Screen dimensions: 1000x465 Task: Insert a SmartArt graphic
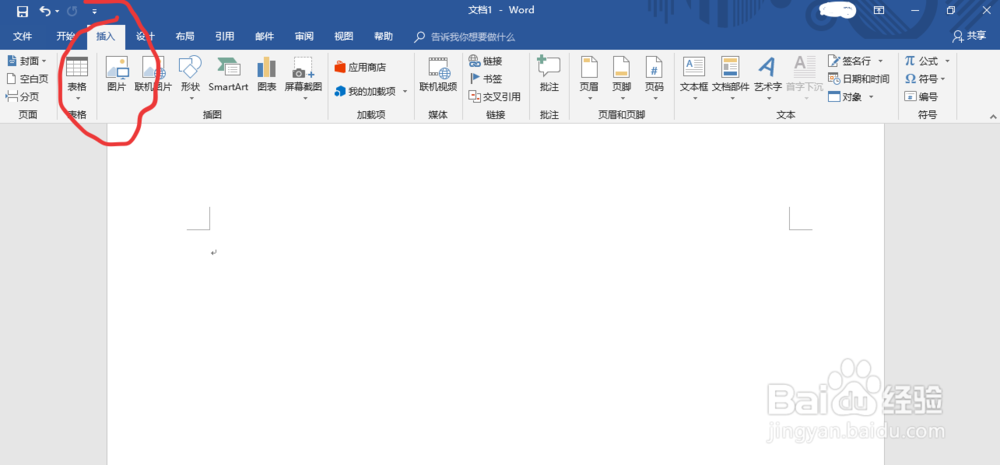(228, 75)
